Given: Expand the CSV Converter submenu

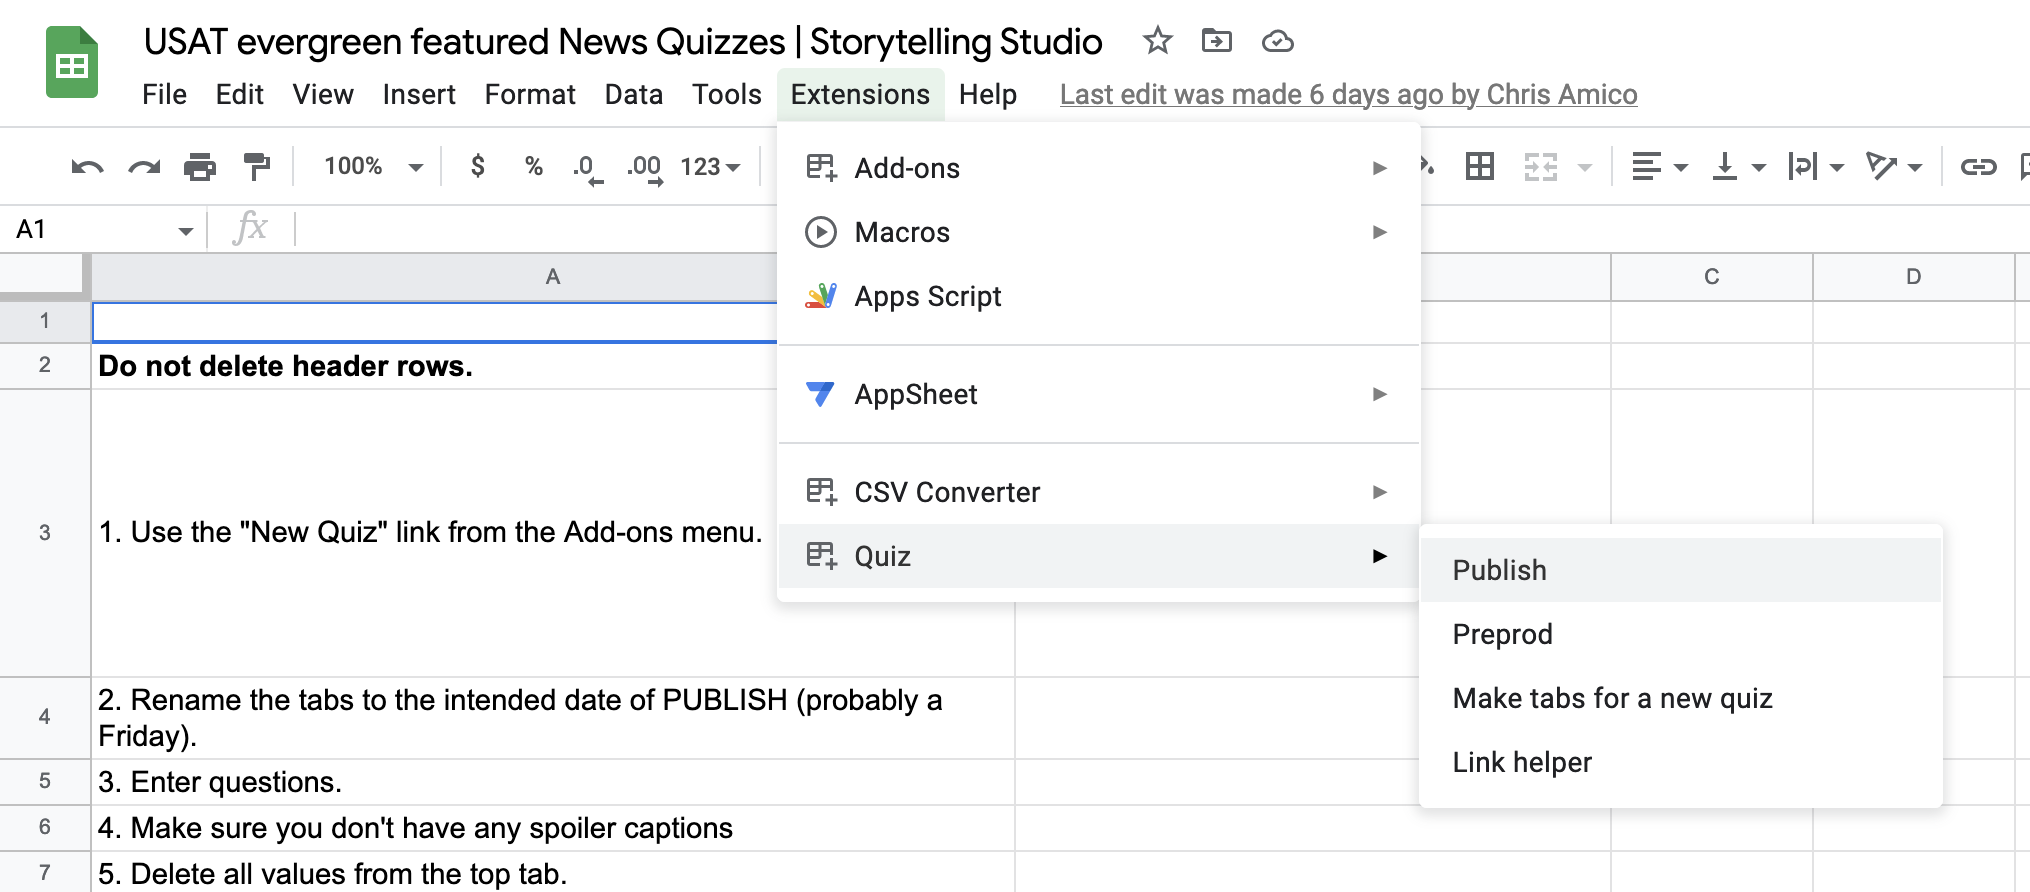Looking at the screenshot, I should coord(1098,492).
